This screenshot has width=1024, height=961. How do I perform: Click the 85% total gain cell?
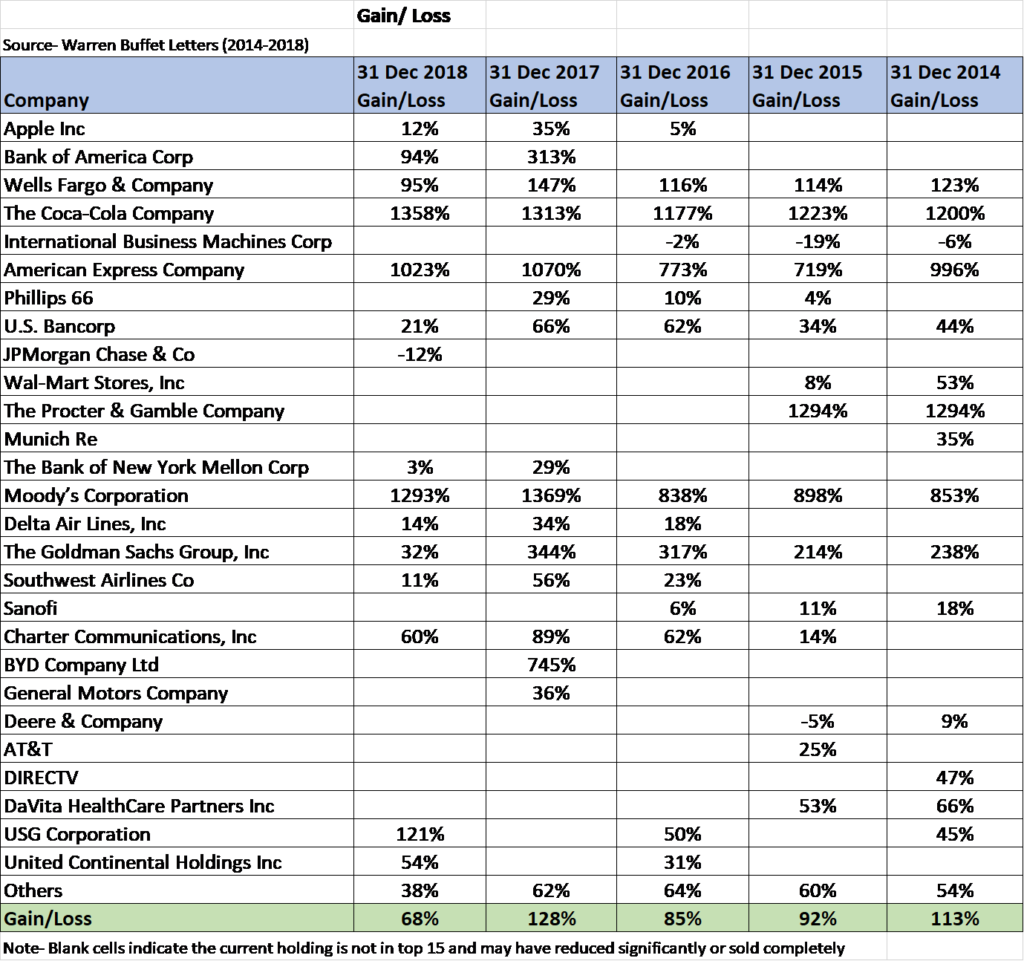(683, 918)
